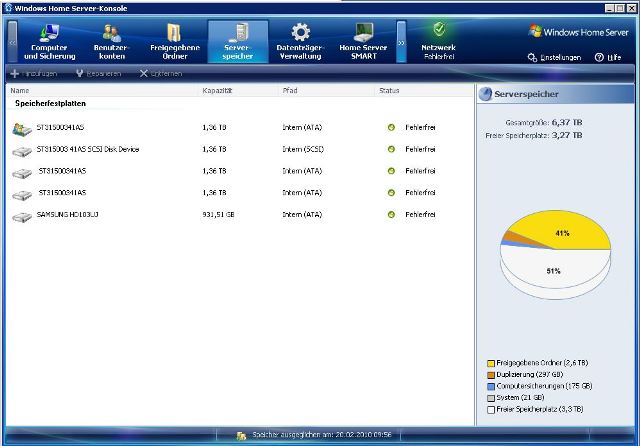Click the Windows Home Server logo

578,32
